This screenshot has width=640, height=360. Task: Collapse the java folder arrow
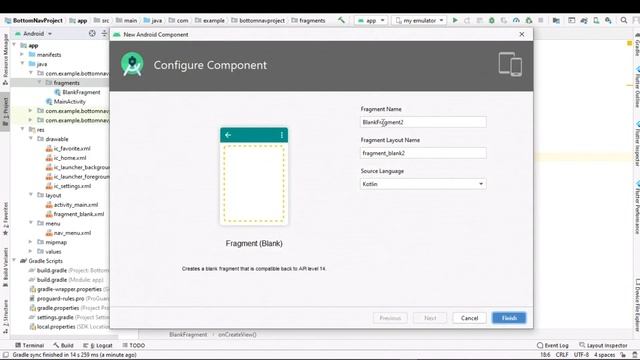tap(22, 64)
